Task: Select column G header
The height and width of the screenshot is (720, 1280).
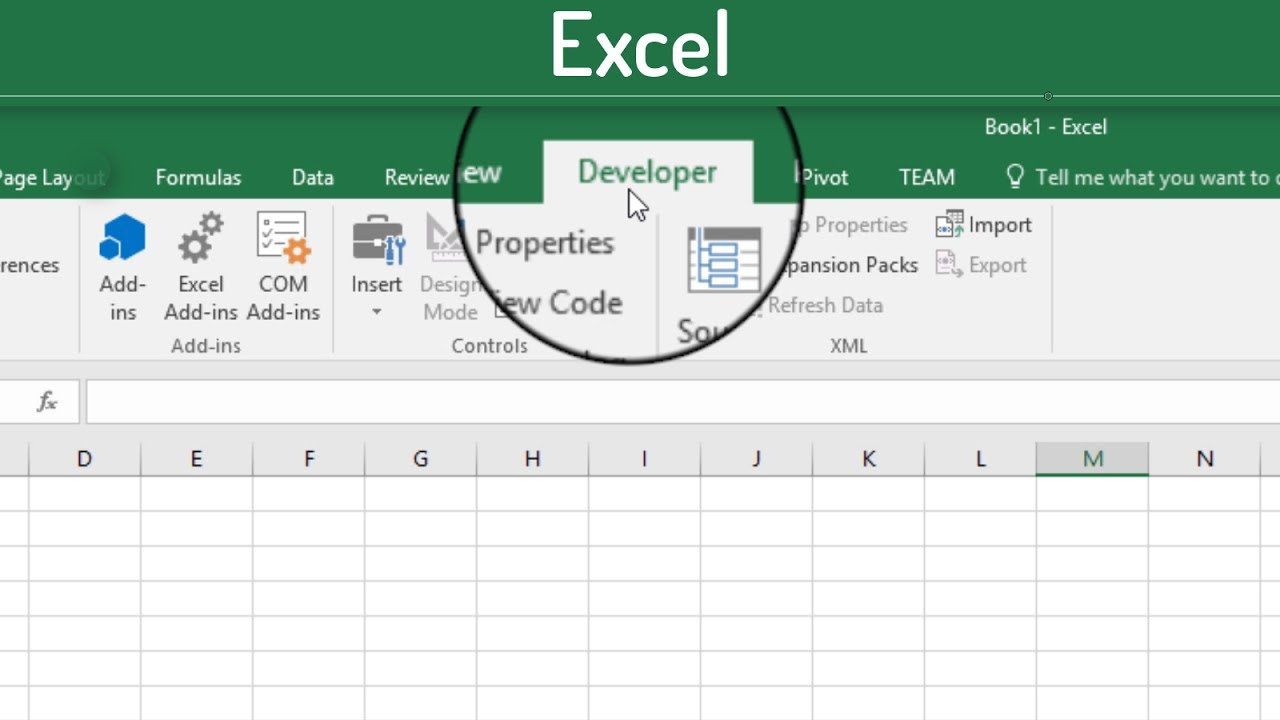Action: click(420, 459)
